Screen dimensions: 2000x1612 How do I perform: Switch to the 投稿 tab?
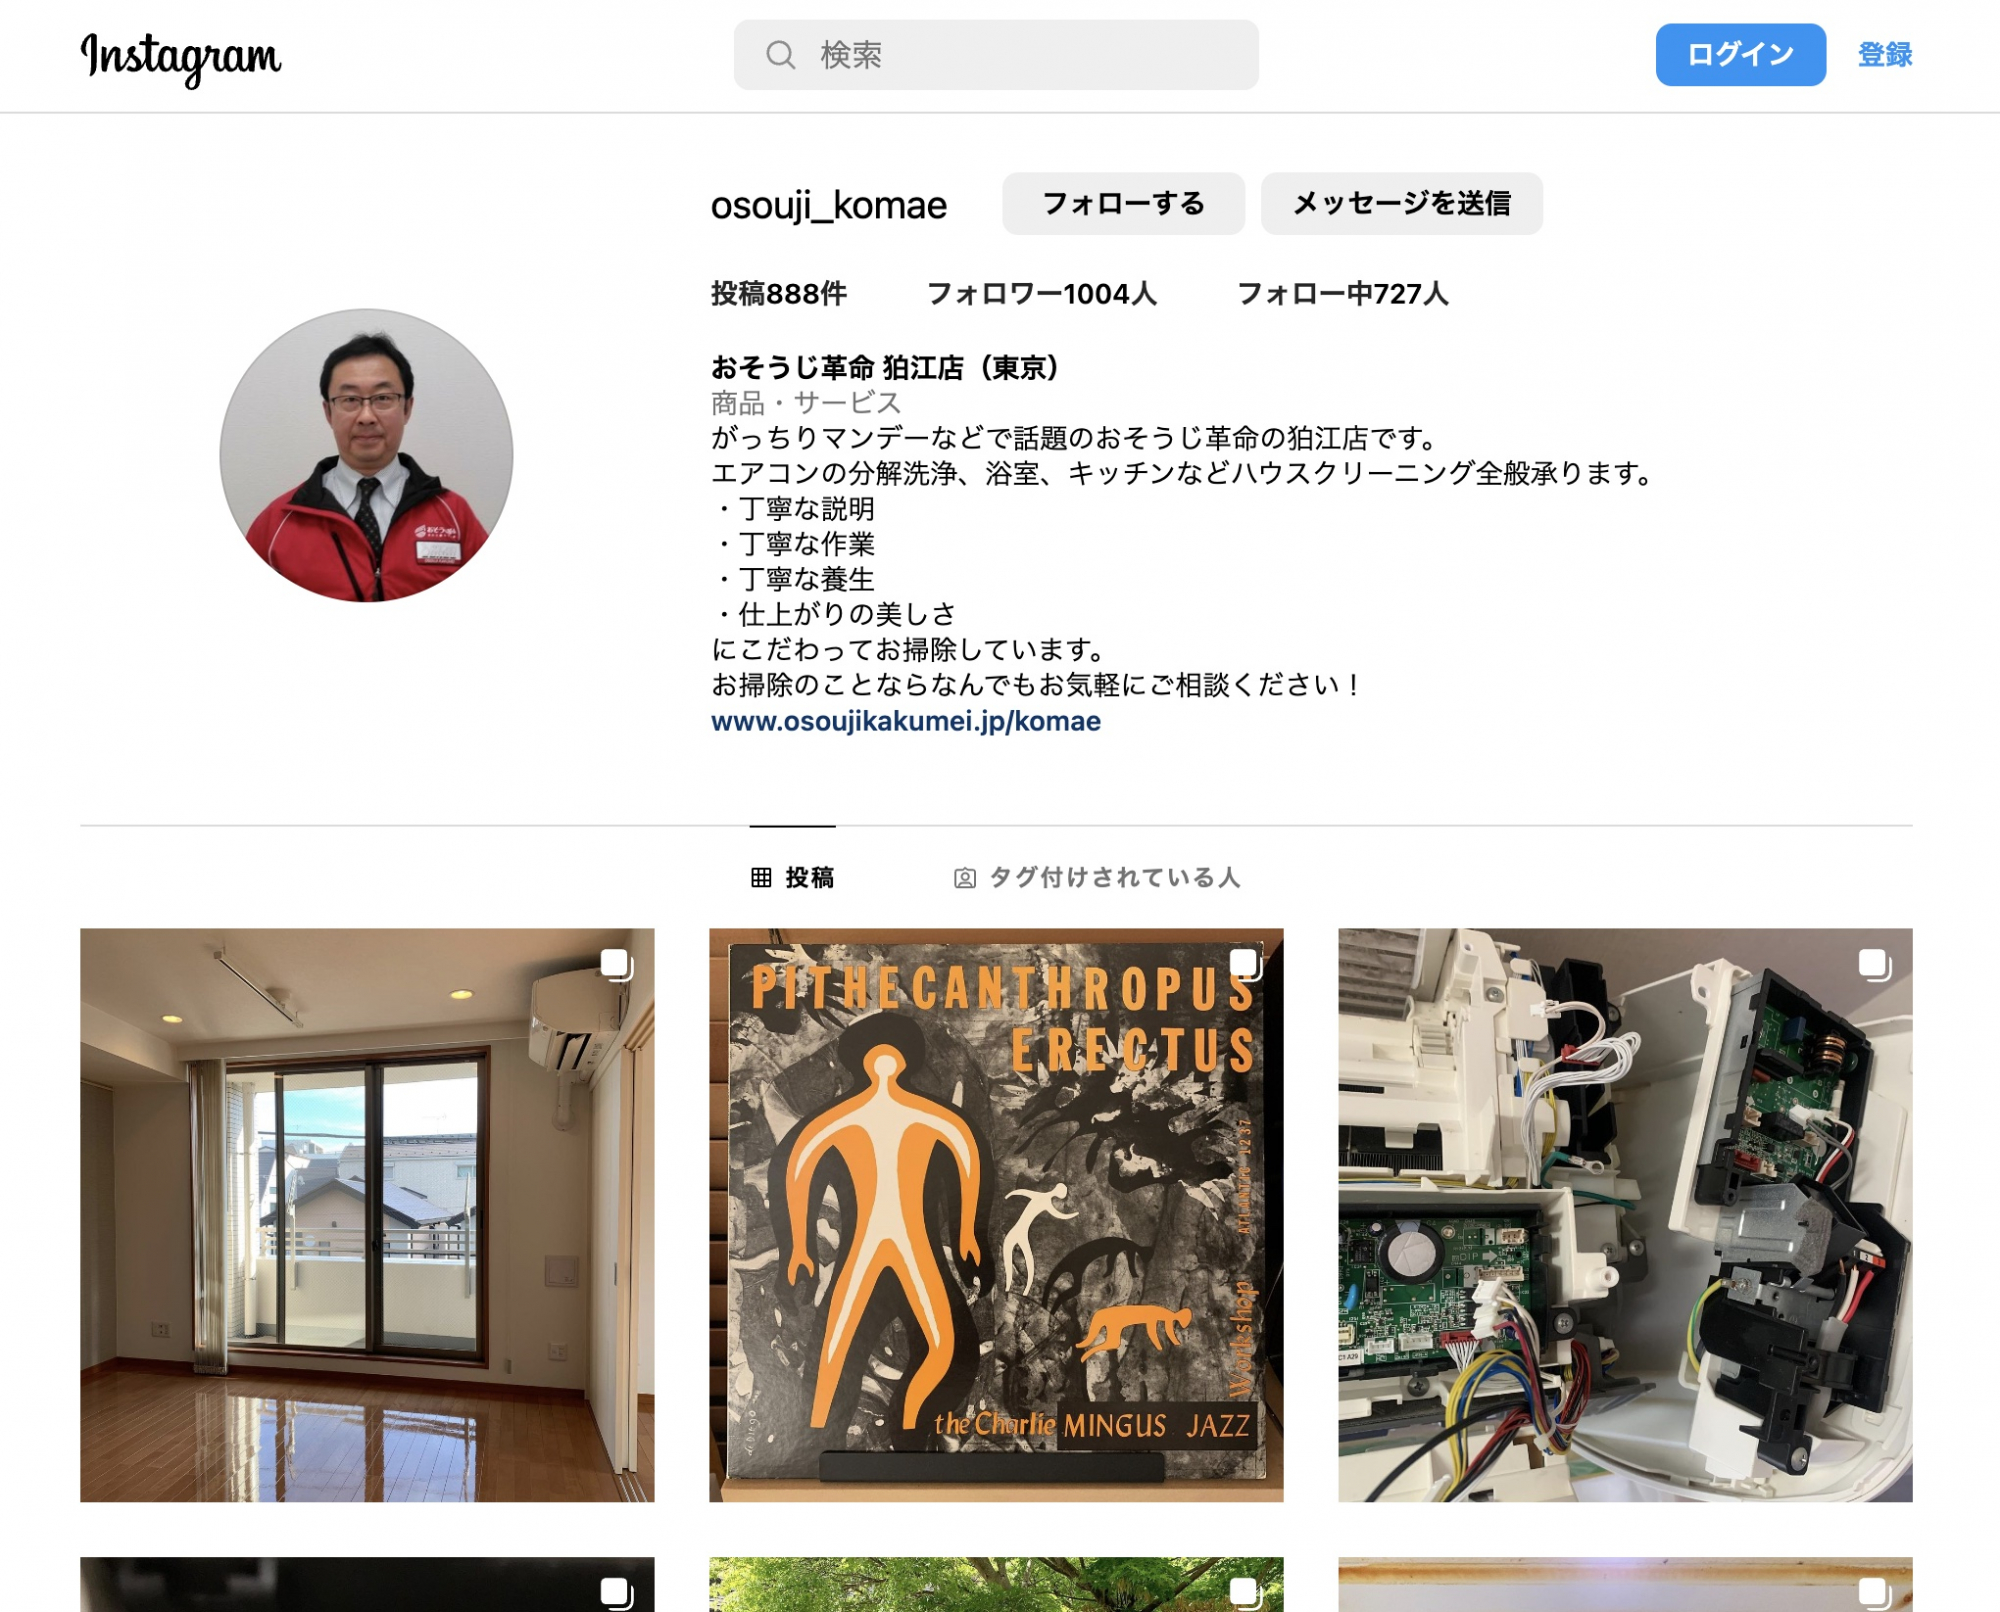pyautogui.click(x=809, y=878)
